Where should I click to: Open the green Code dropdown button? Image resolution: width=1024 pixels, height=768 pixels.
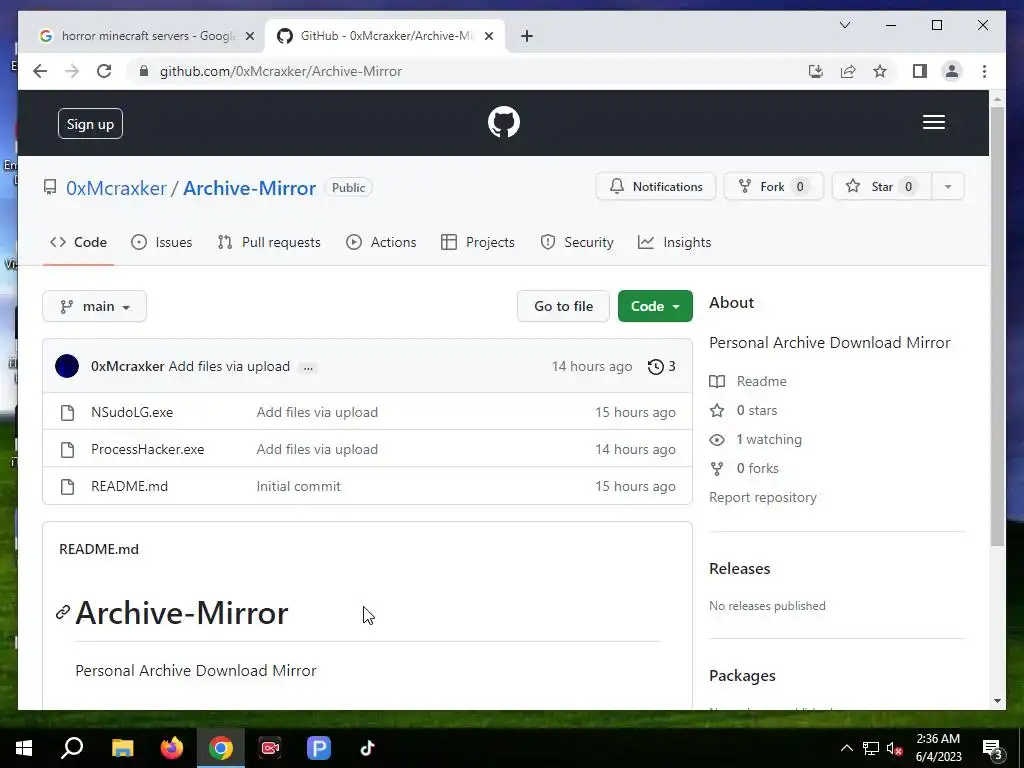[655, 306]
